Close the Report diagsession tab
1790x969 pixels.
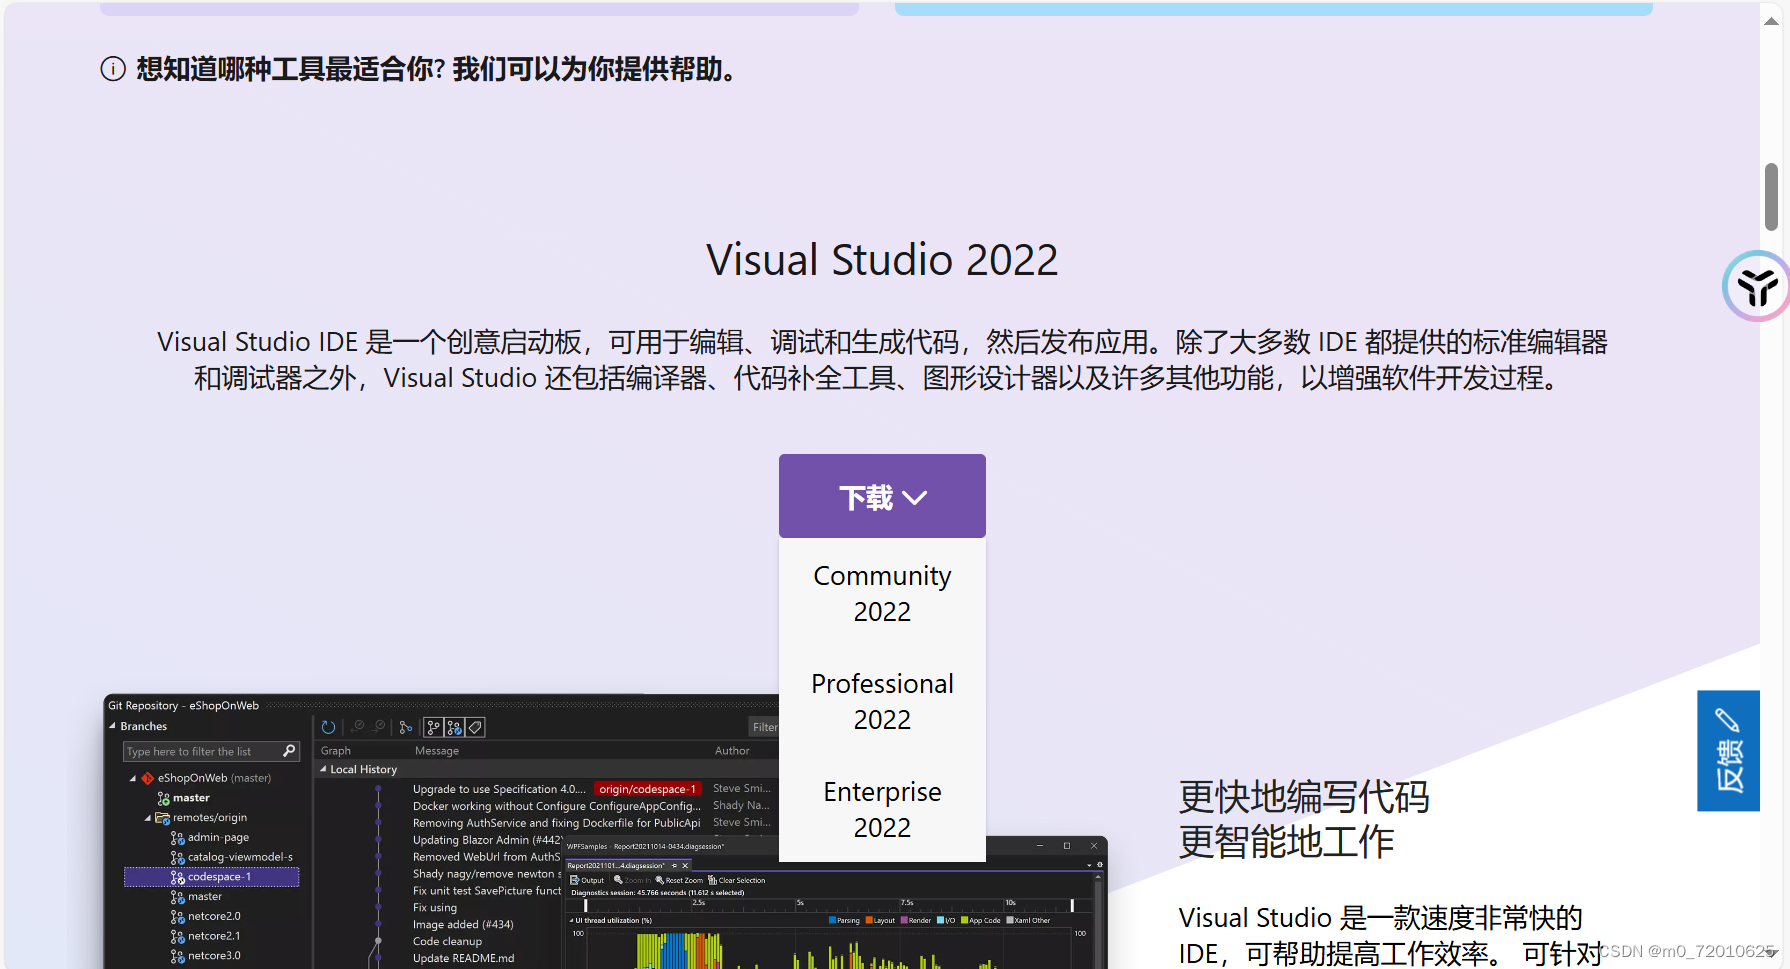point(685,866)
